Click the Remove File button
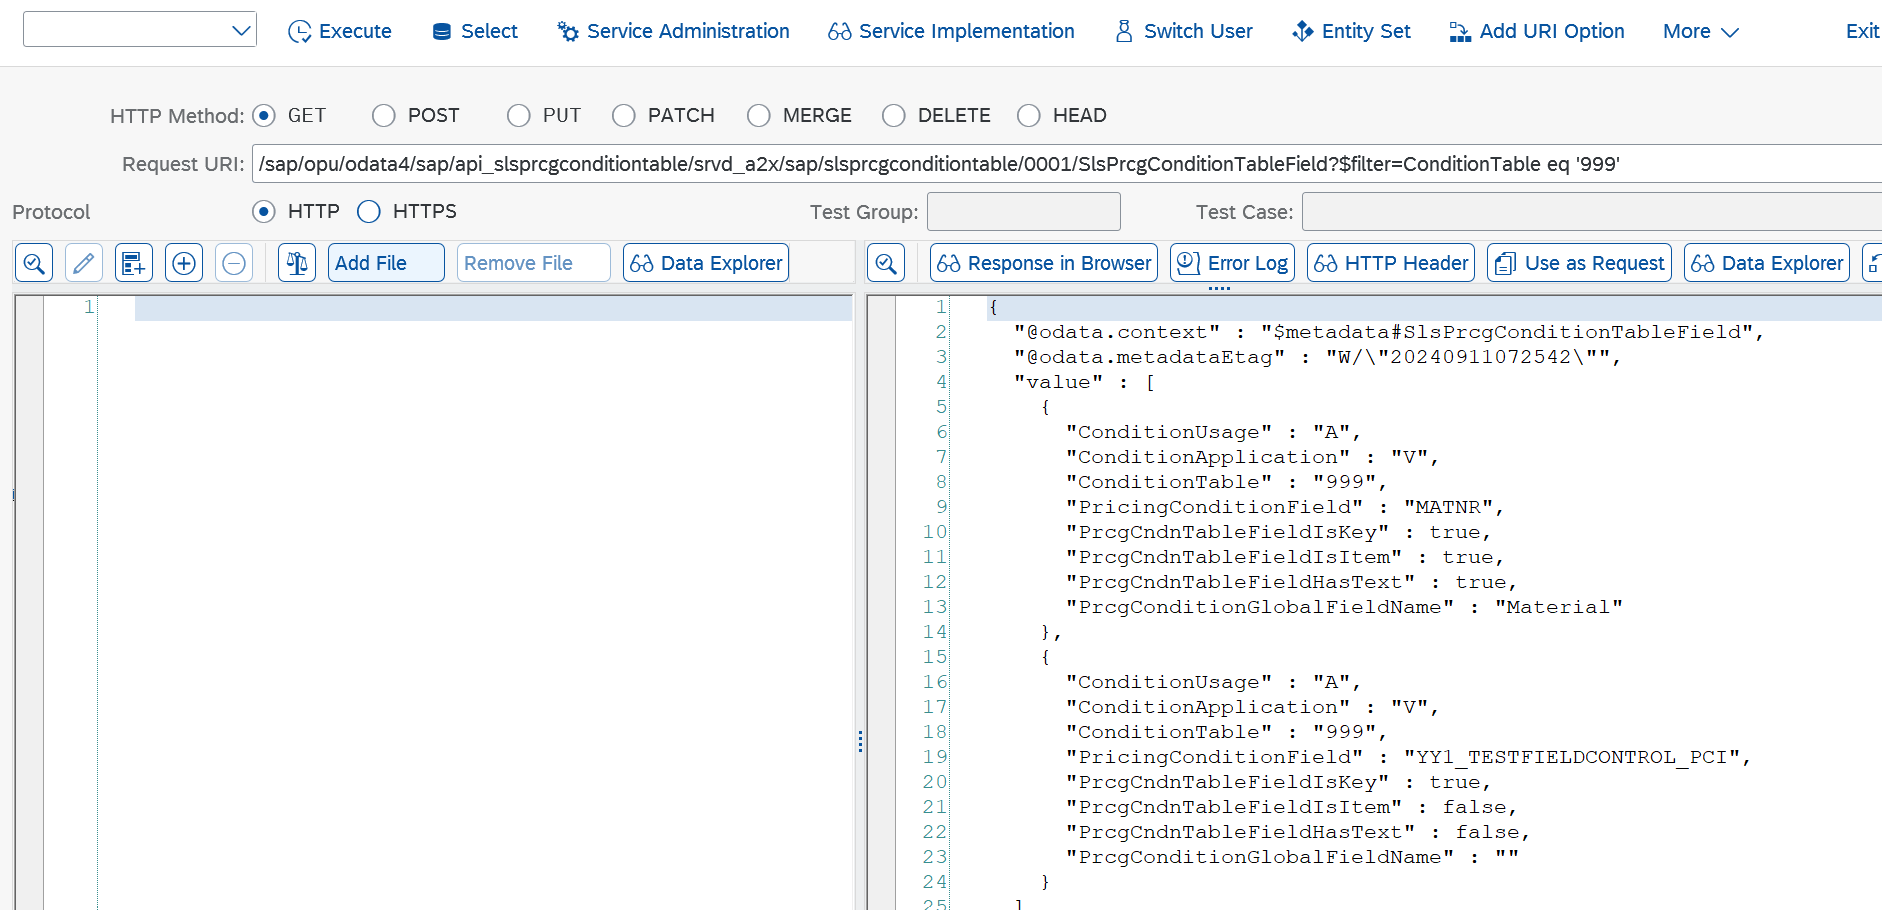The image size is (1882, 910). click(x=534, y=263)
